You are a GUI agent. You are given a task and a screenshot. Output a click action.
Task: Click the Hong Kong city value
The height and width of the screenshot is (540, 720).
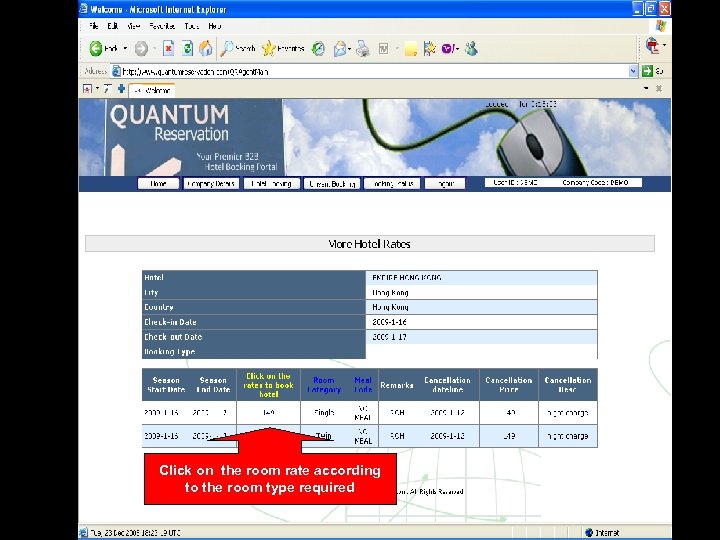tap(390, 292)
